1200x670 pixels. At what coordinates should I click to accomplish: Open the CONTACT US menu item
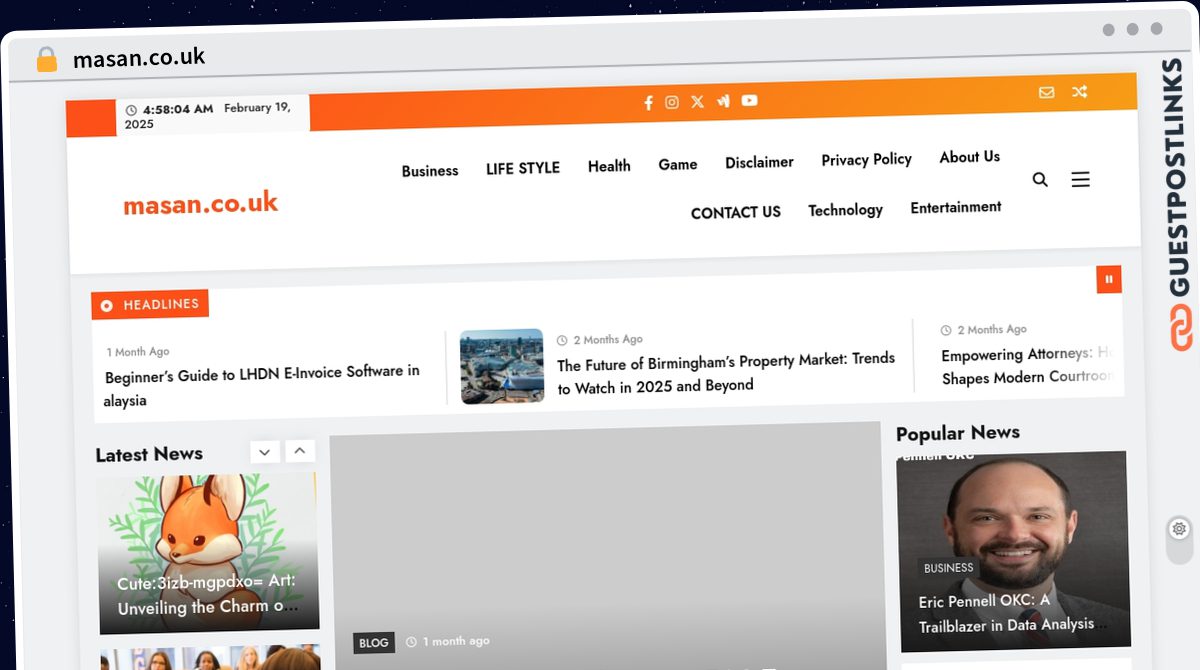point(736,212)
